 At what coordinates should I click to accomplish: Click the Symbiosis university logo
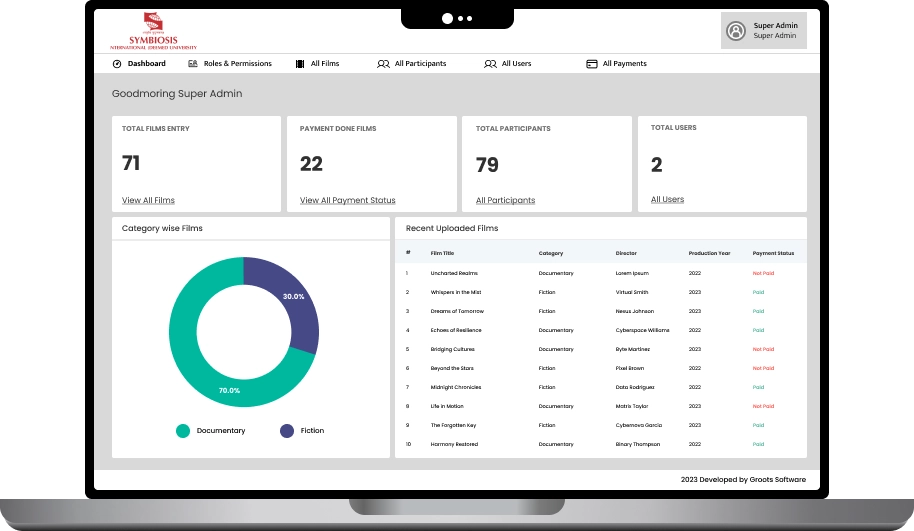(153, 31)
